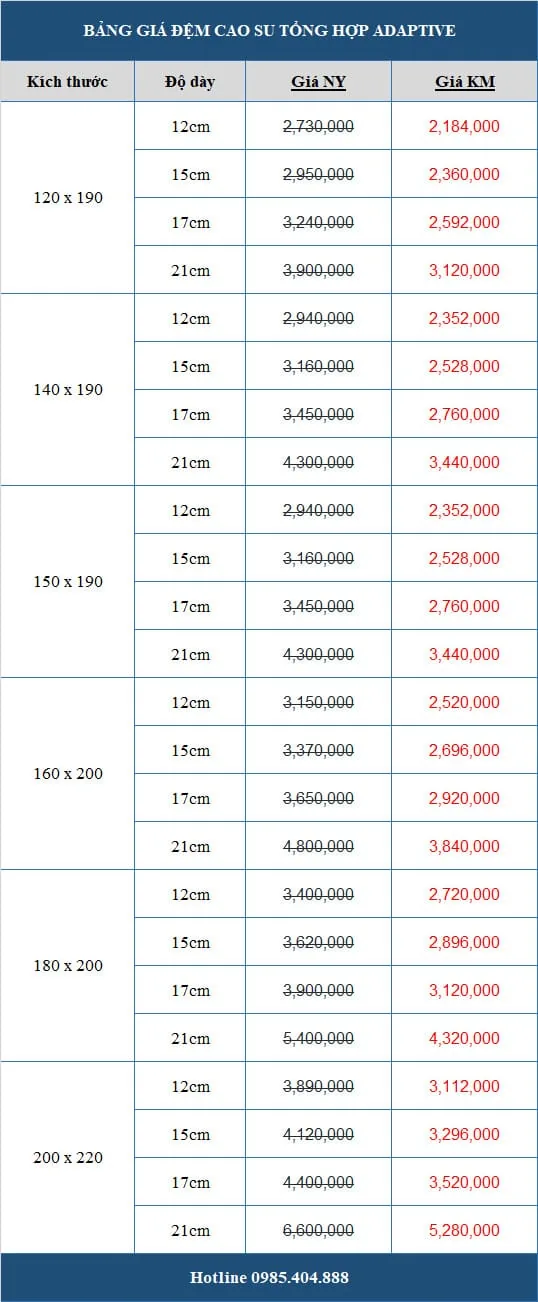Select the 140 x 190 size cell
Screen dimensions: 538x1302
coord(68,390)
